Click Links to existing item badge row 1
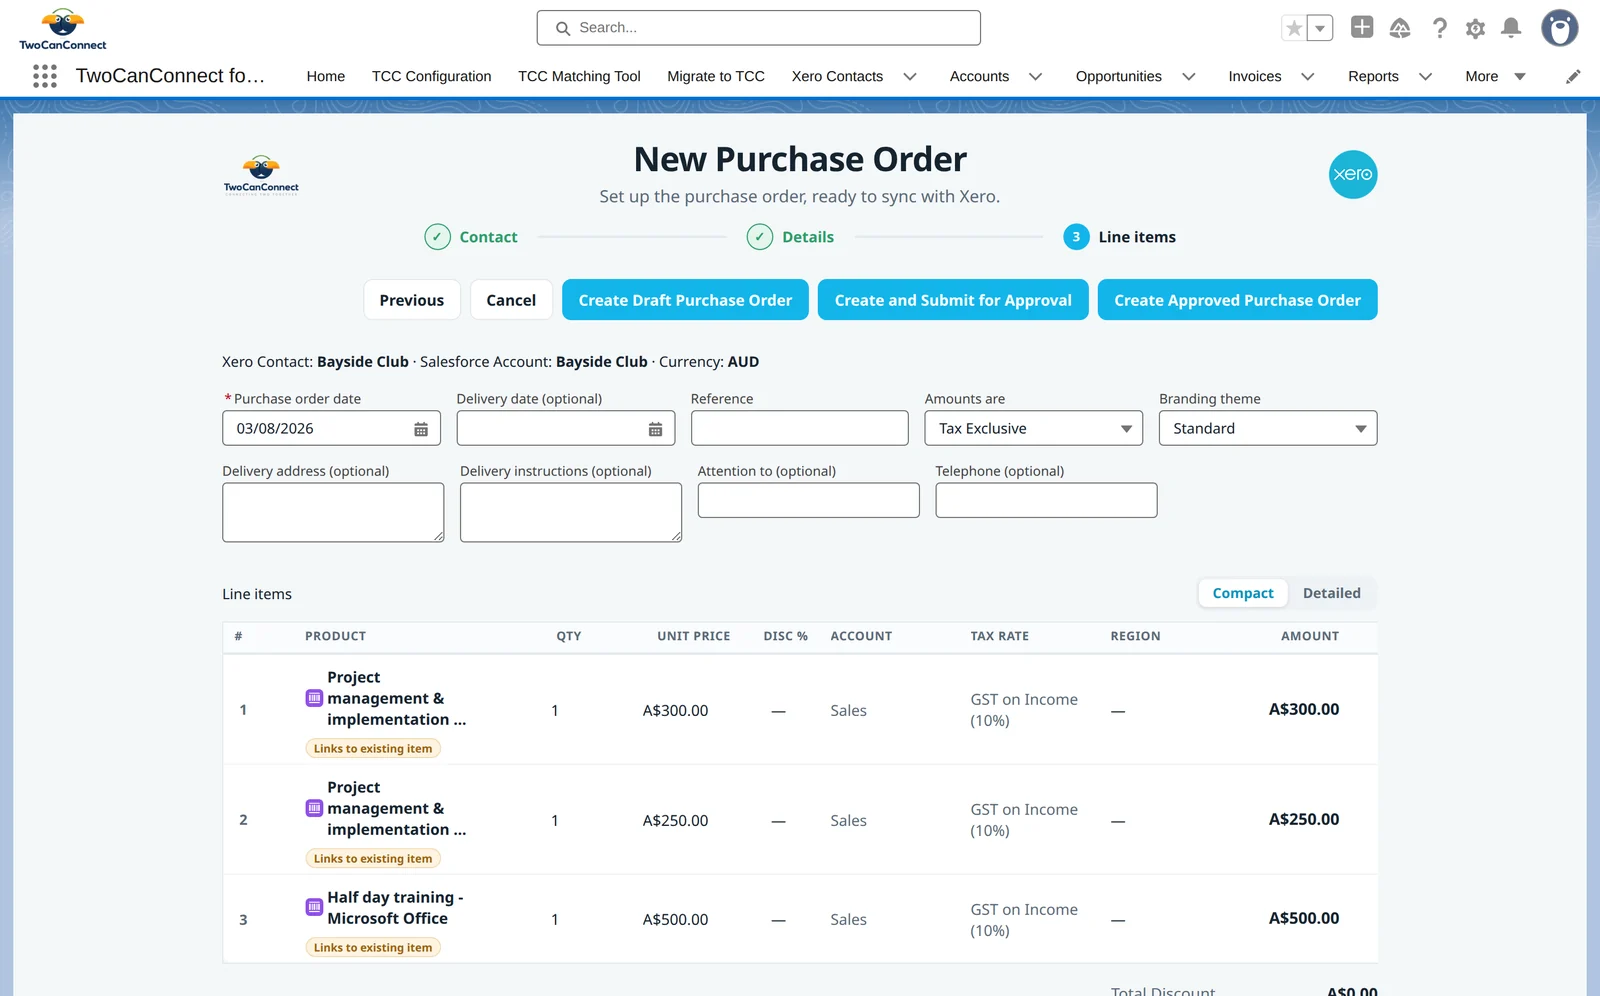The image size is (1600, 996). click(x=373, y=748)
